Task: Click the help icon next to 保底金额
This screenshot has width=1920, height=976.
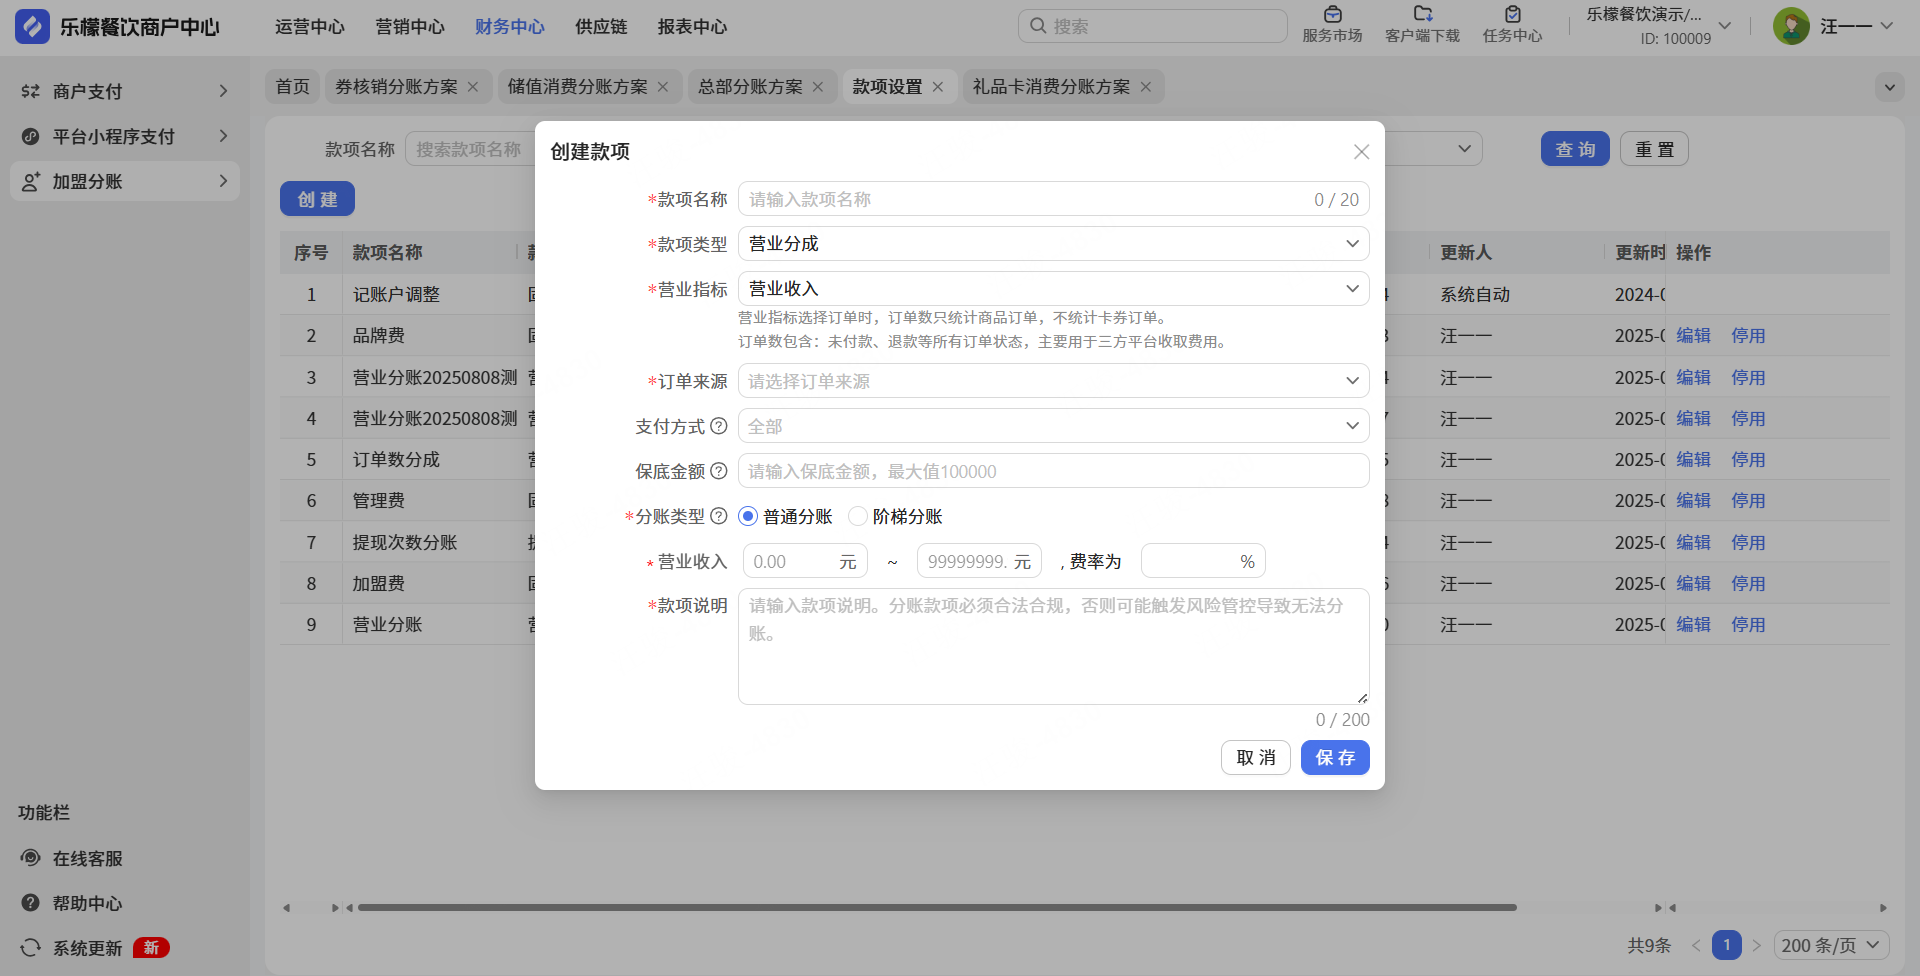Action: click(x=718, y=471)
